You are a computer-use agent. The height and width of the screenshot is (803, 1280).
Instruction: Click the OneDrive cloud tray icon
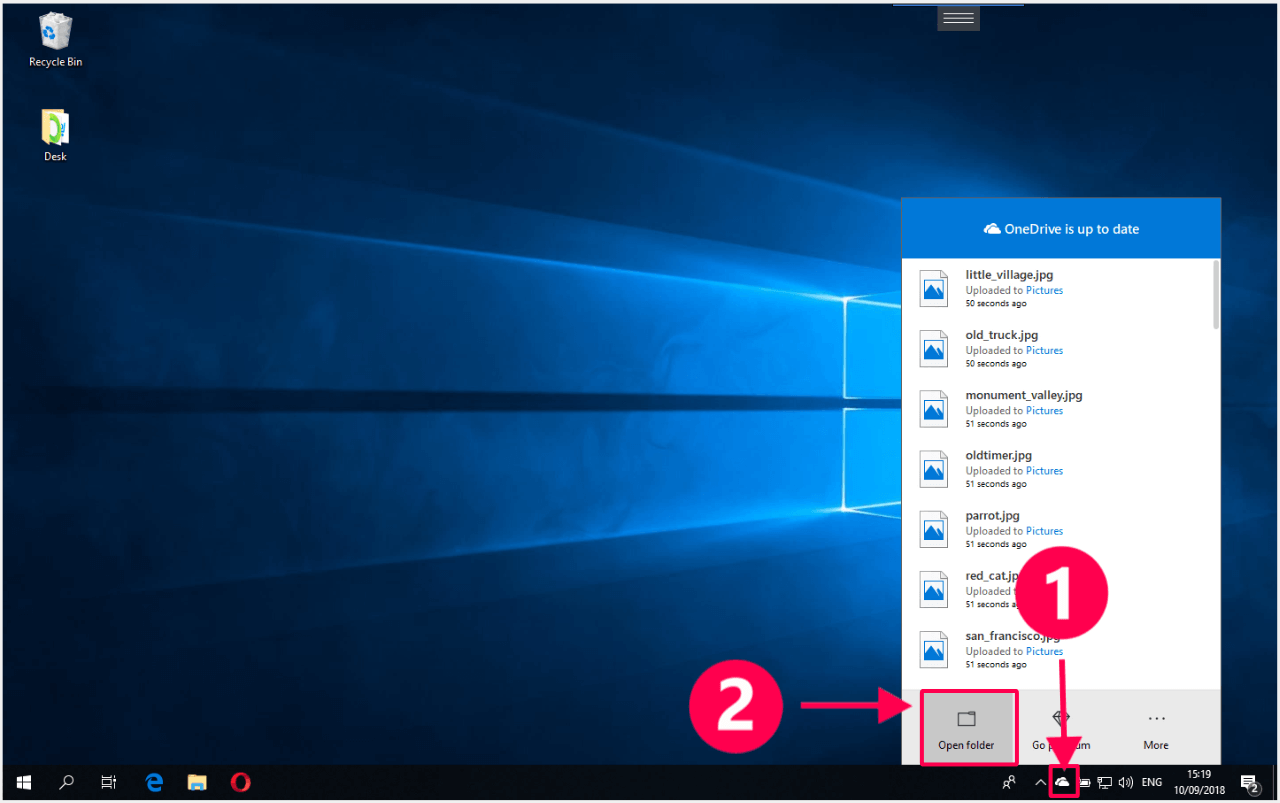point(1063,782)
